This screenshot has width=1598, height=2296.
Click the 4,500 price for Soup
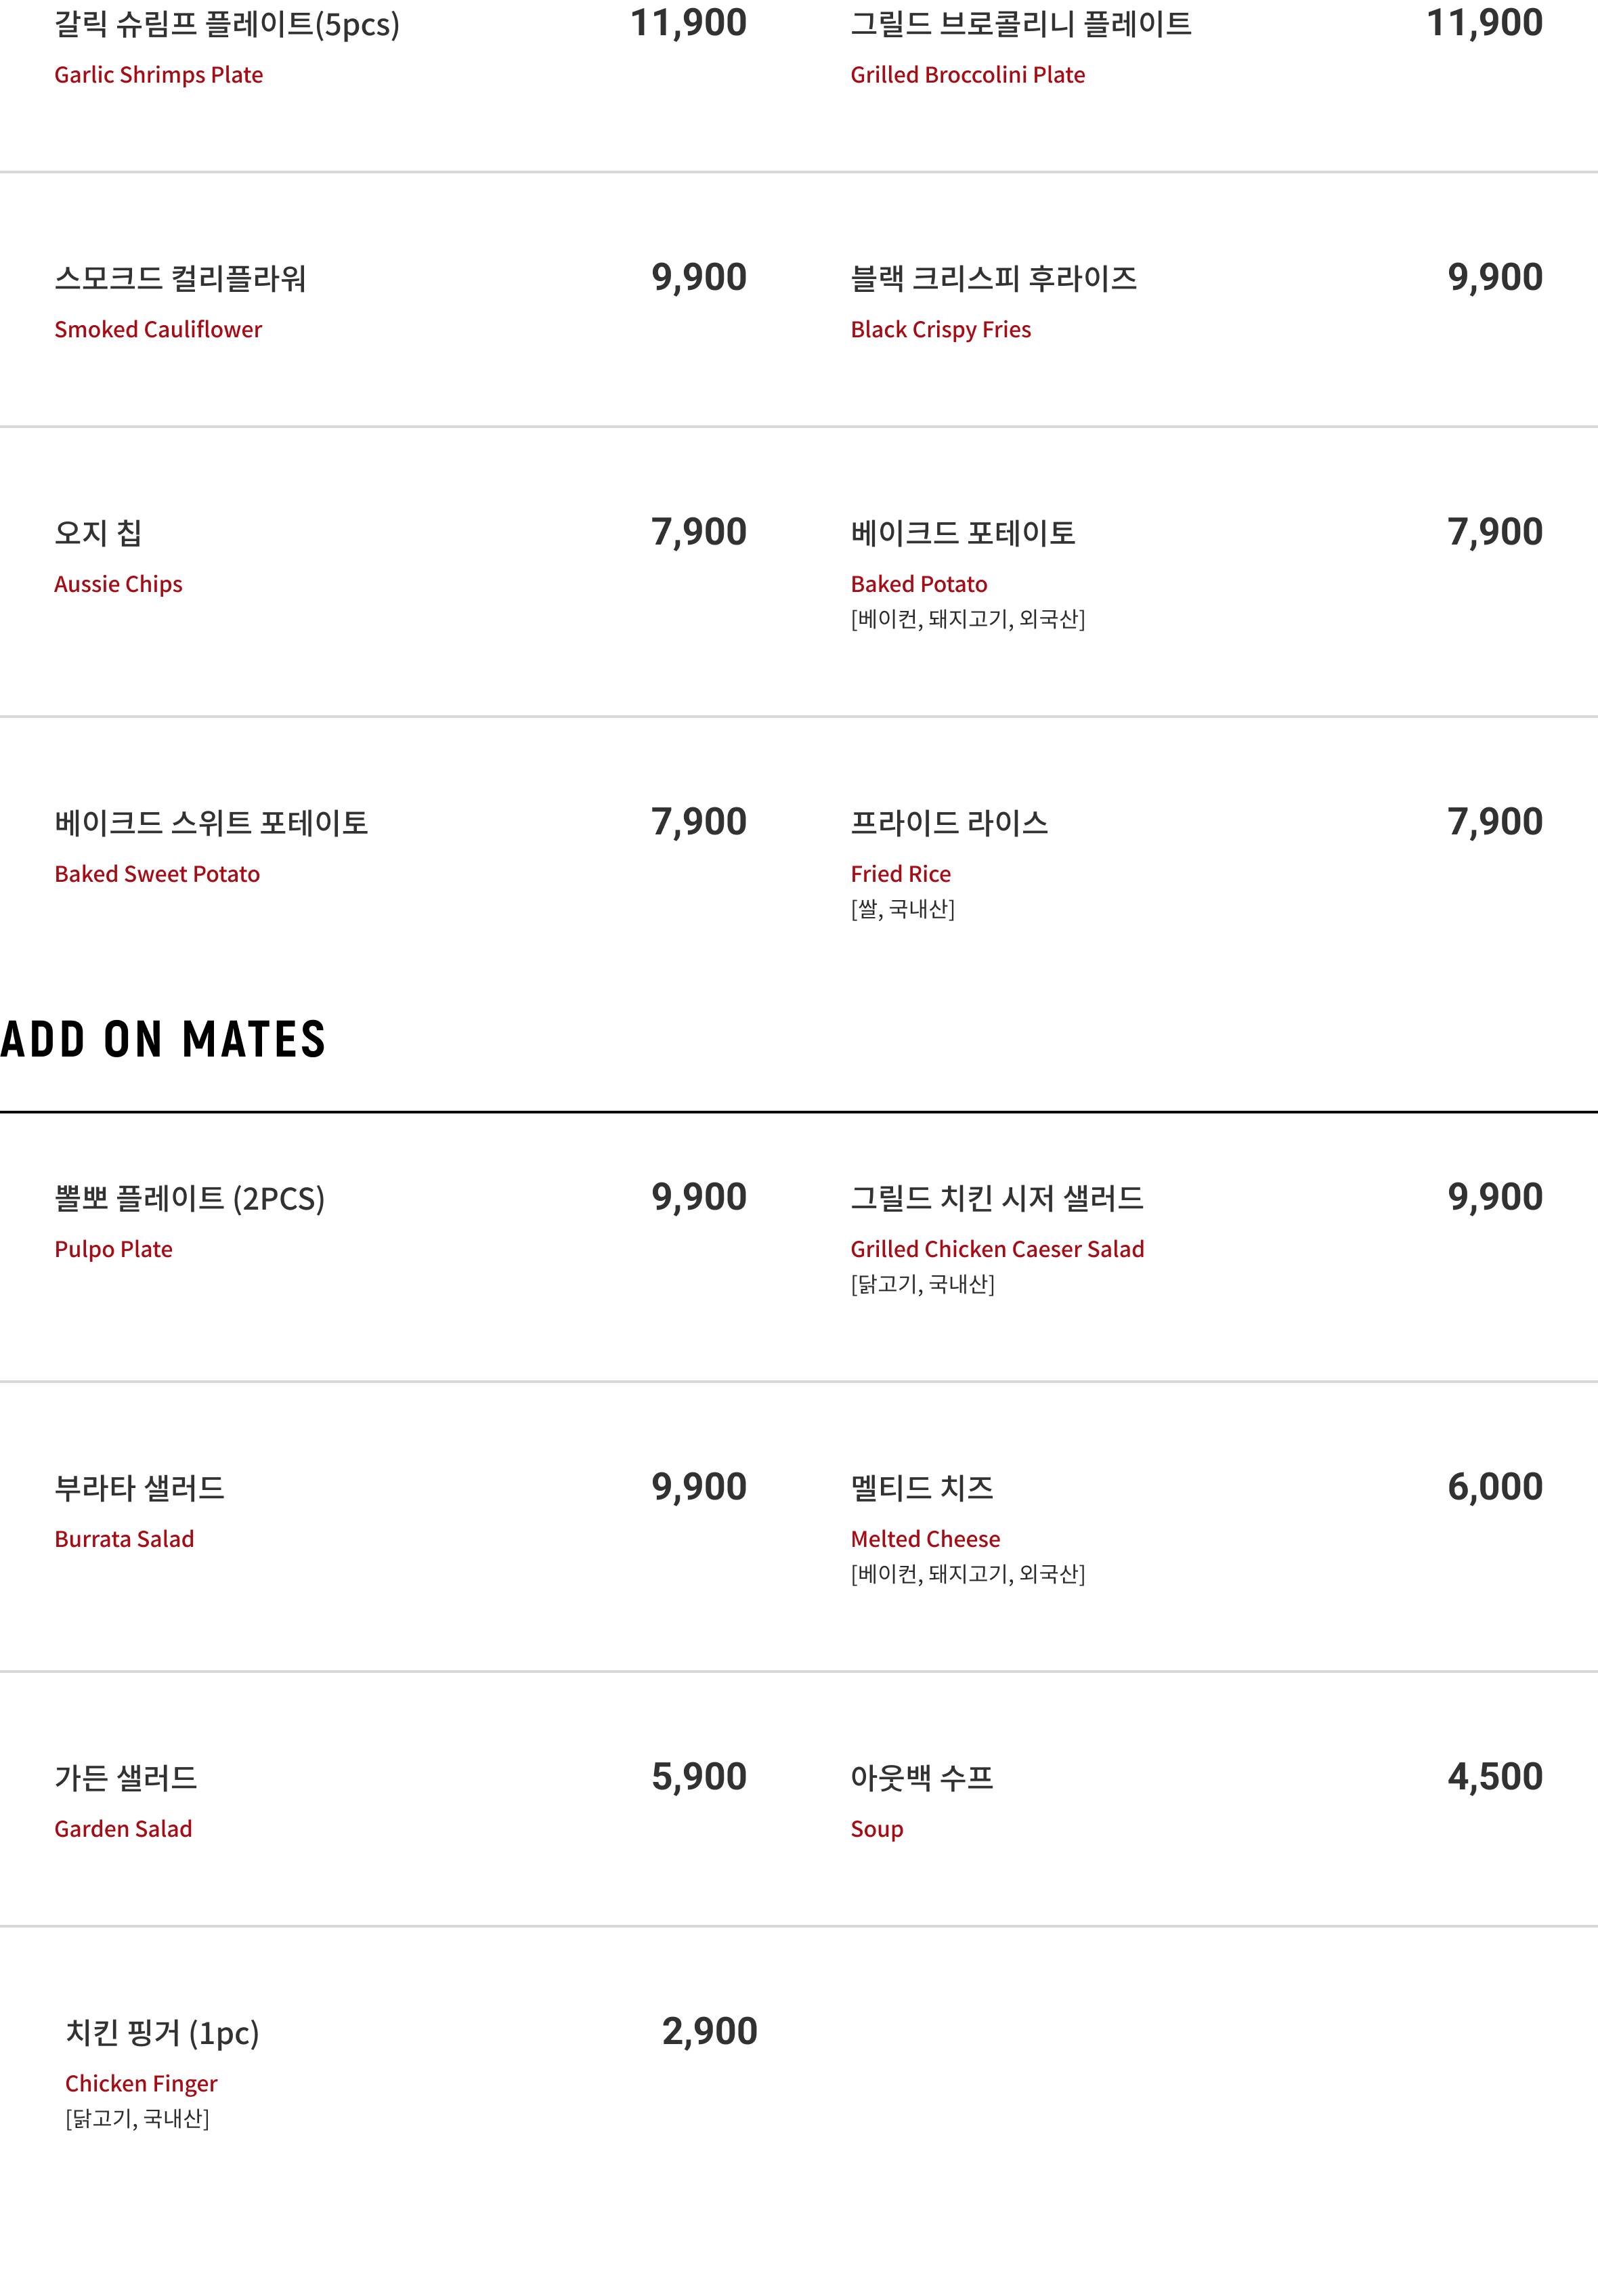(1495, 1777)
